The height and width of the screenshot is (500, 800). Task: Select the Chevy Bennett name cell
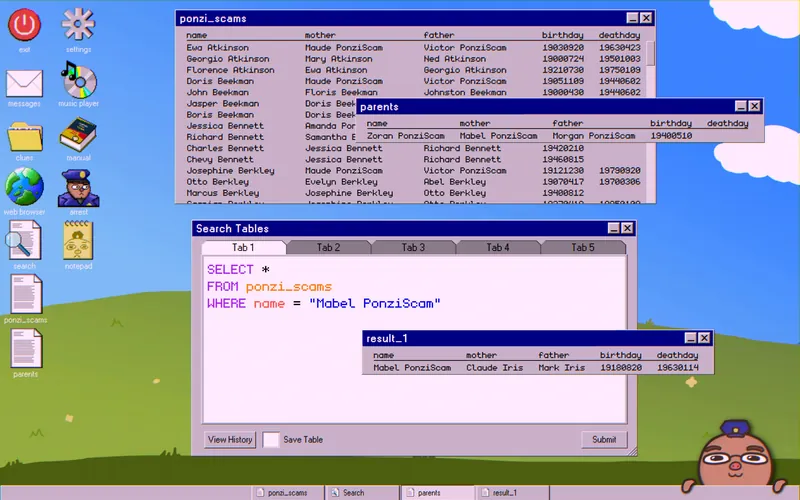tap(220, 160)
